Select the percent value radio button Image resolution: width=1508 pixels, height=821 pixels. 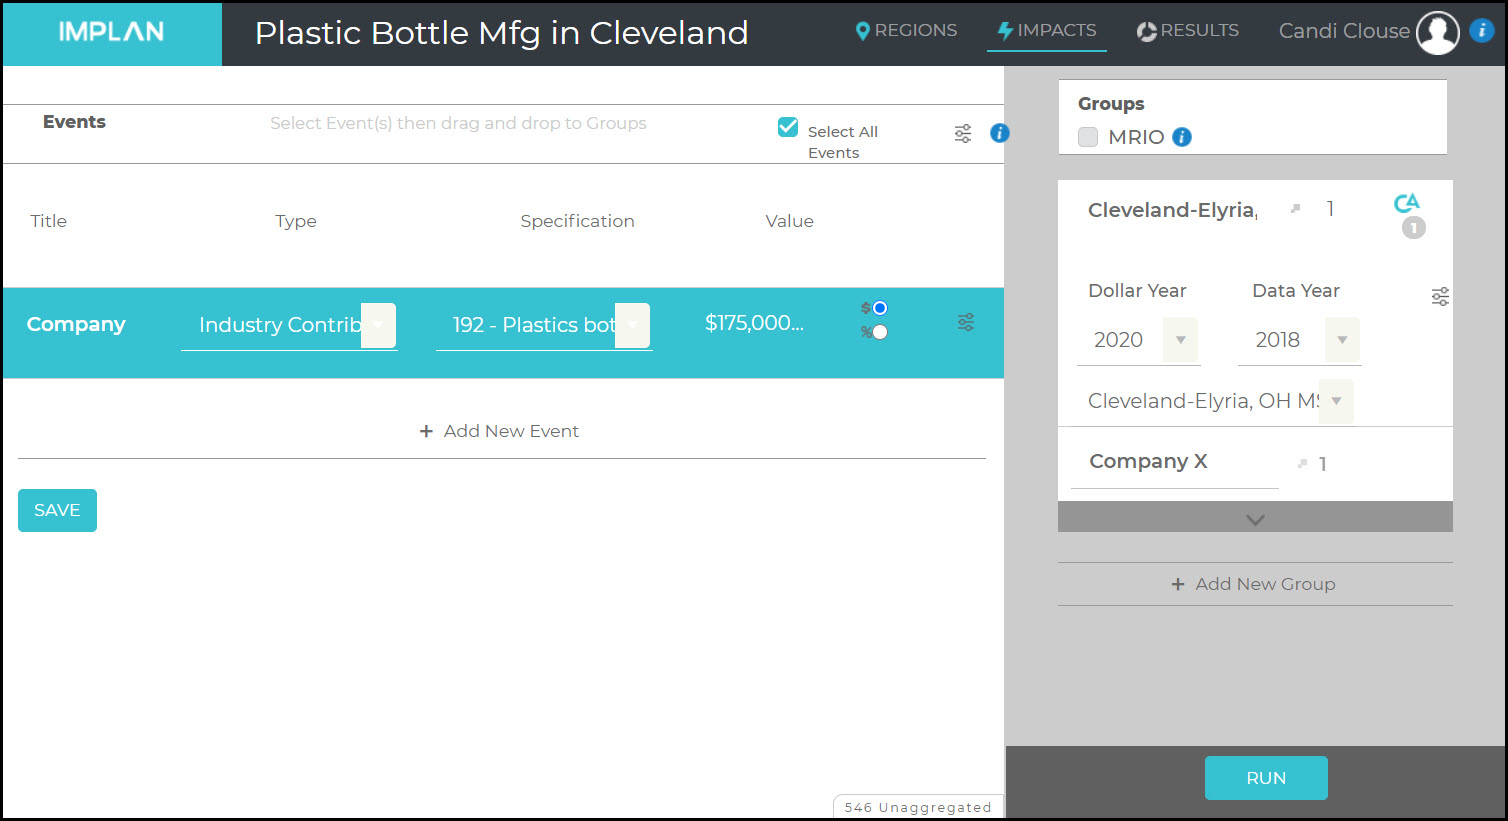(x=880, y=332)
